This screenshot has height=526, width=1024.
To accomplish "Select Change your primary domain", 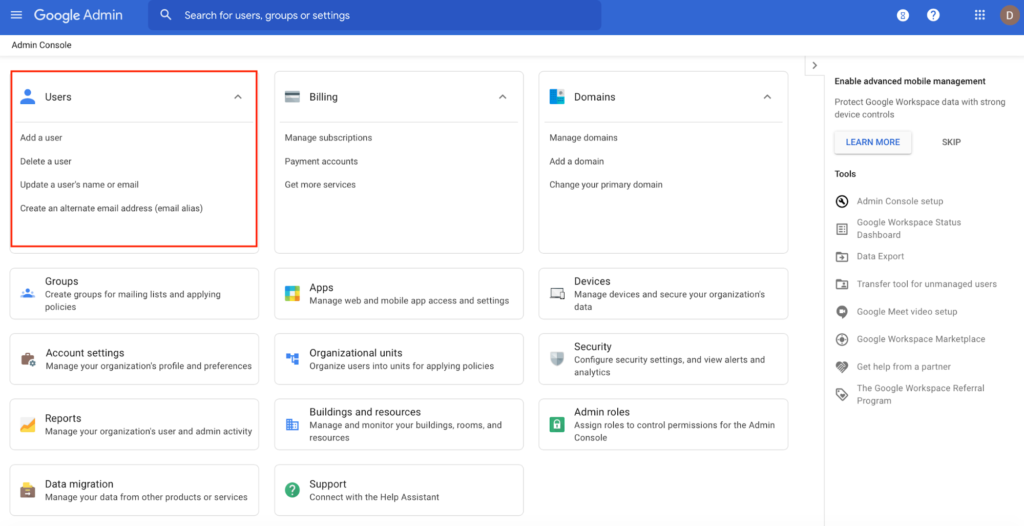I will point(605,185).
